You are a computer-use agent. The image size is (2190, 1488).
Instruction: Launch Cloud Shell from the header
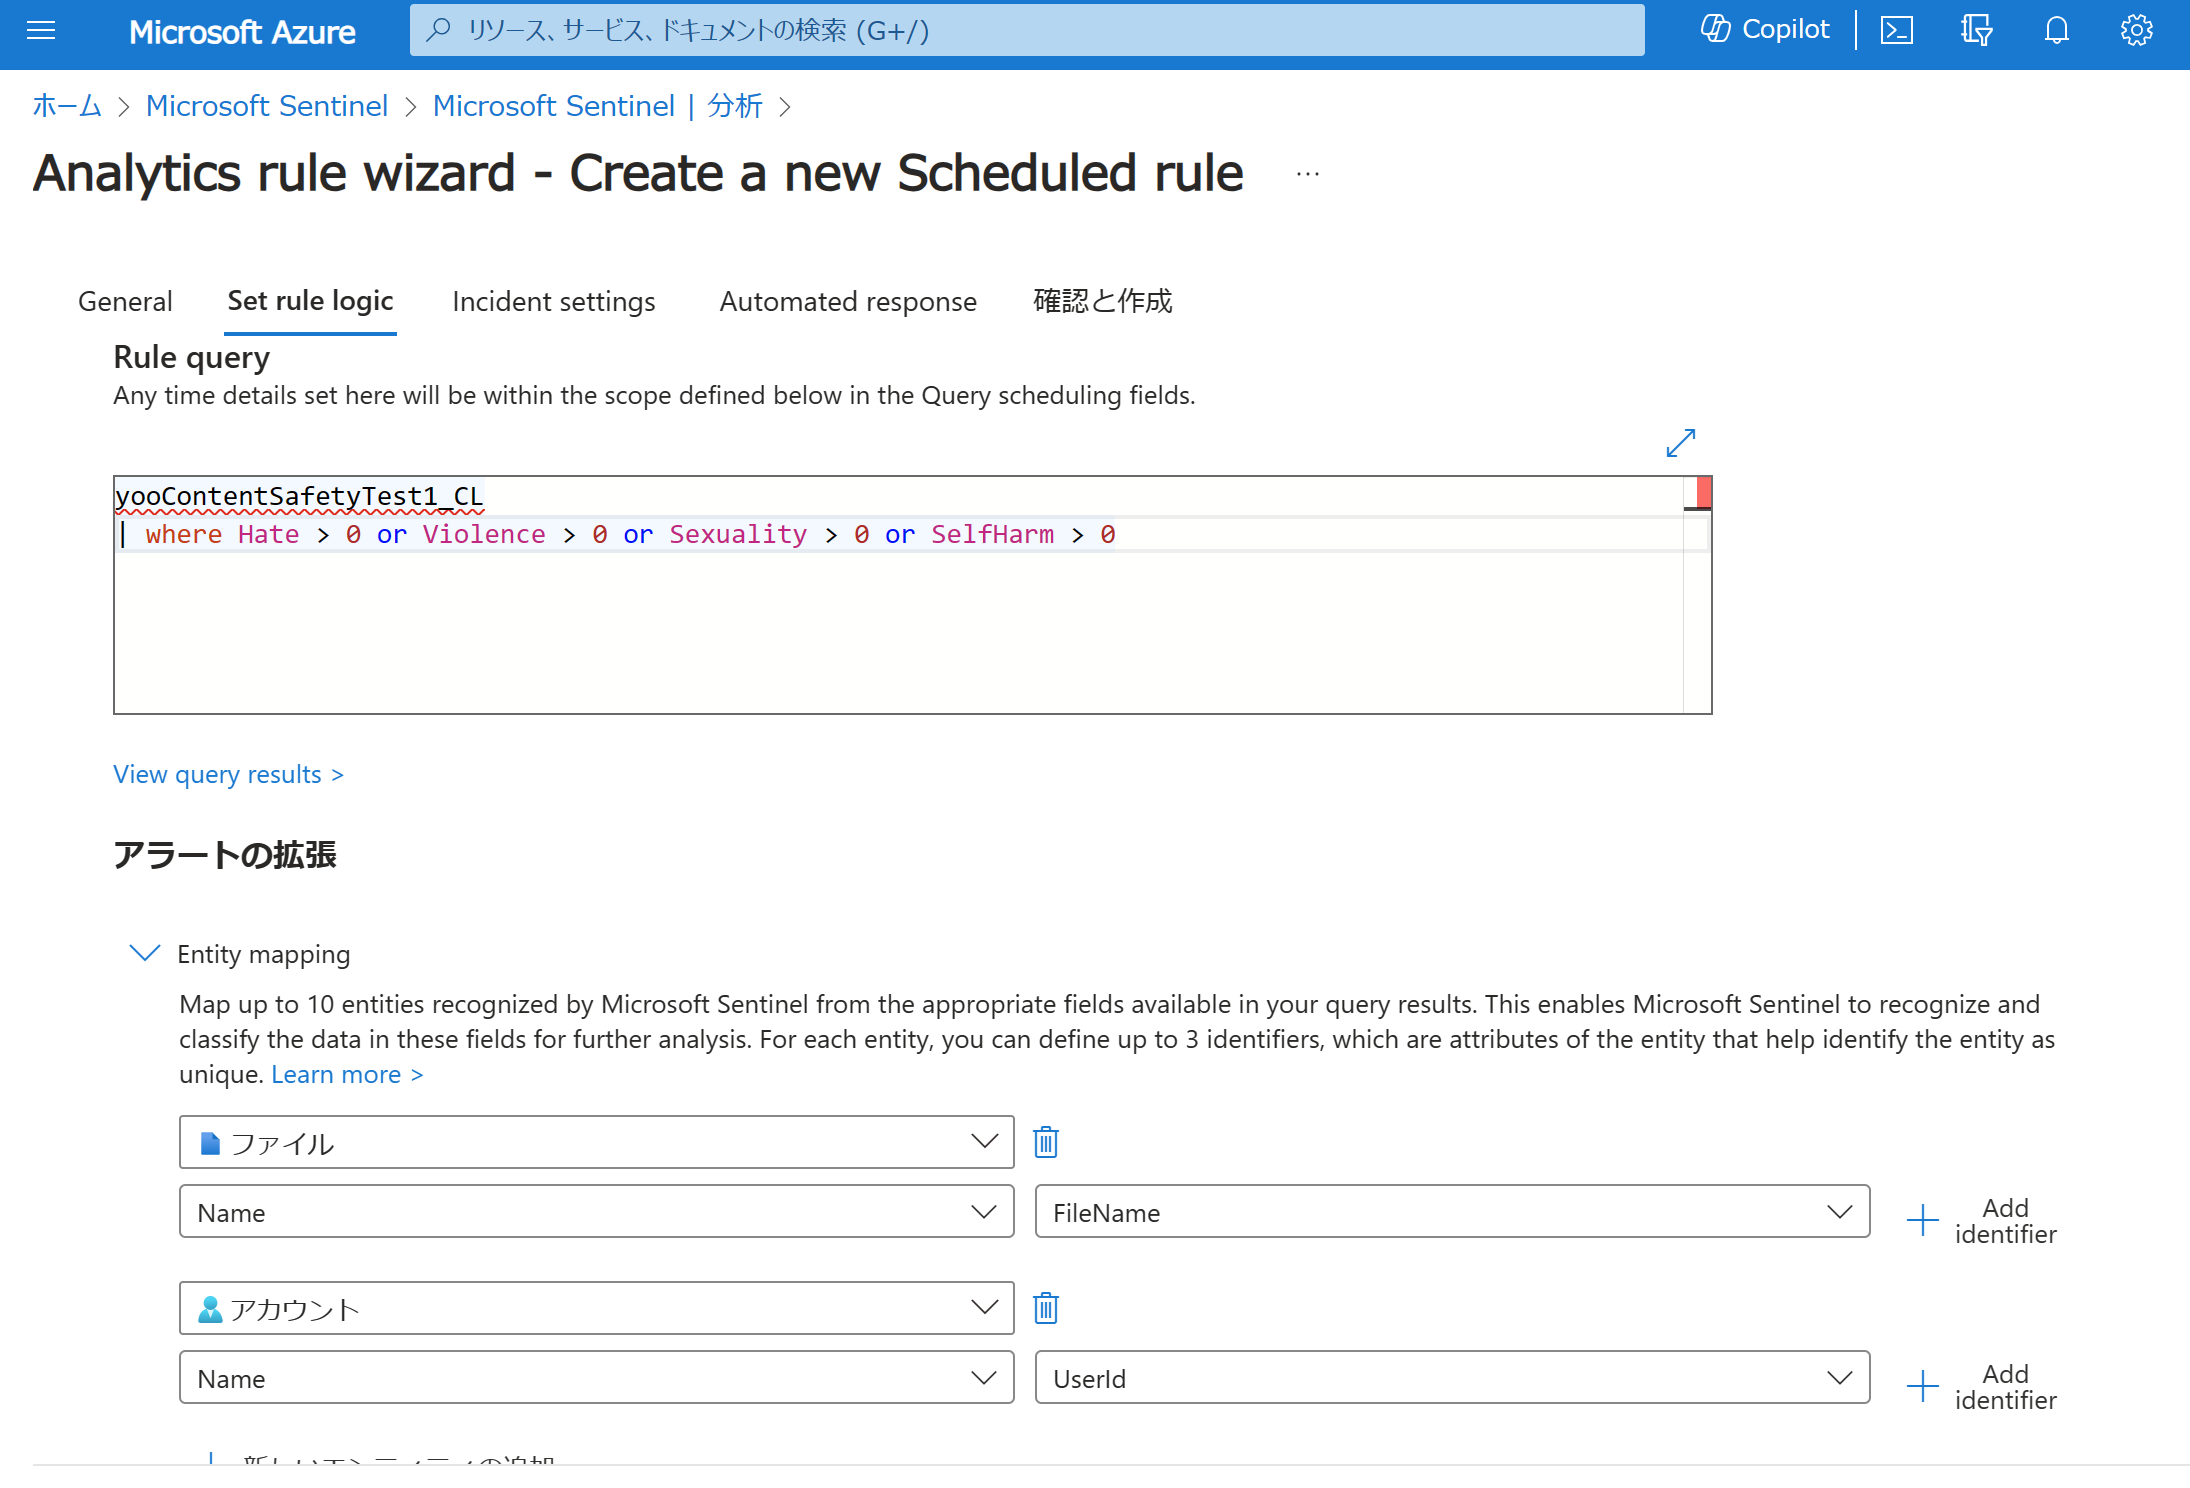[1897, 30]
